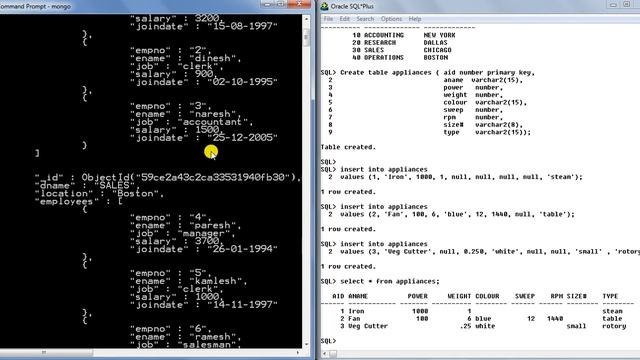This screenshot has width=640, height=360.
Task: Open the File menu in SQL*Plus
Action: click(x=328, y=19)
